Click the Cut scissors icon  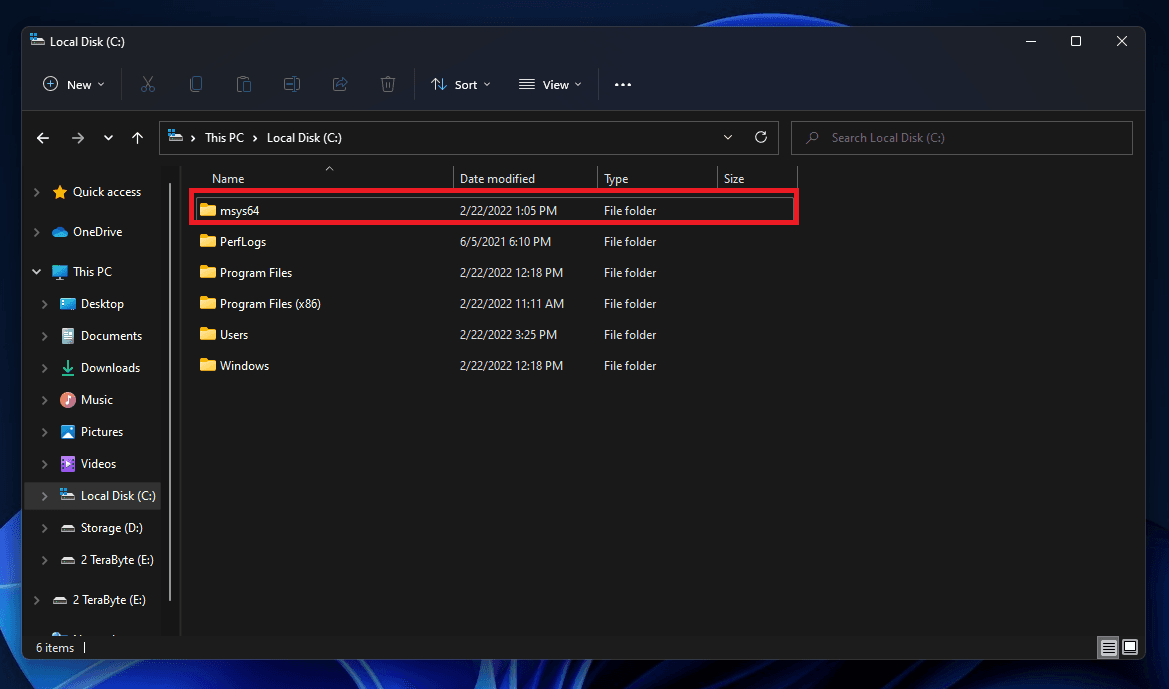pyautogui.click(x=148, y=84)
